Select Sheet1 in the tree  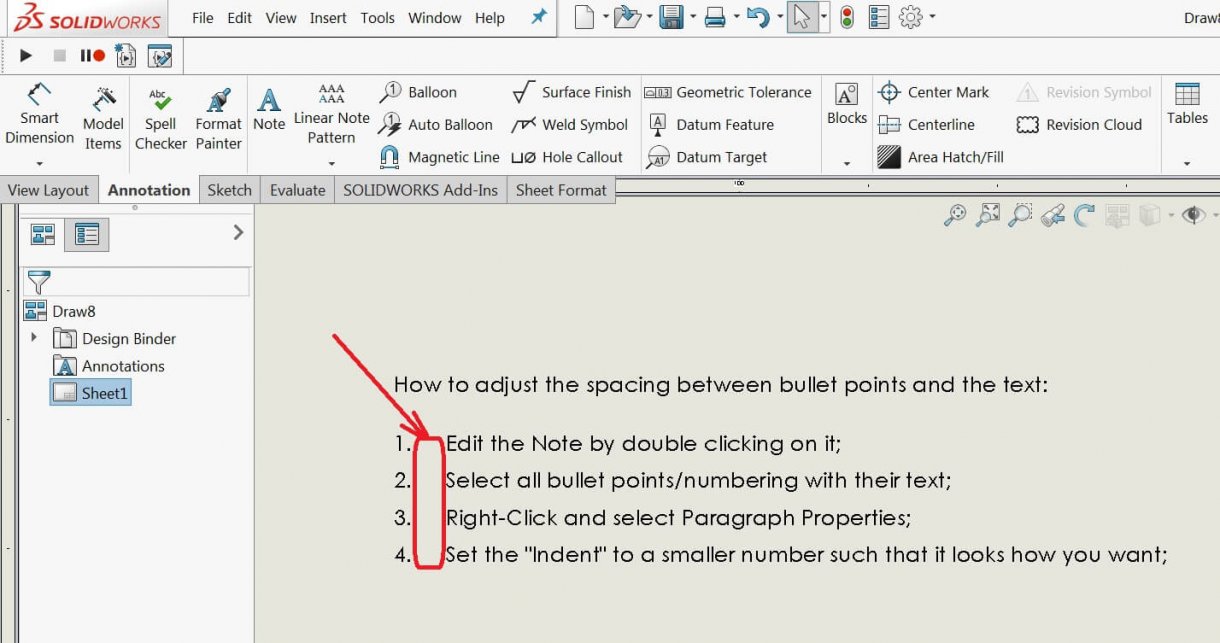pos(91,393)
